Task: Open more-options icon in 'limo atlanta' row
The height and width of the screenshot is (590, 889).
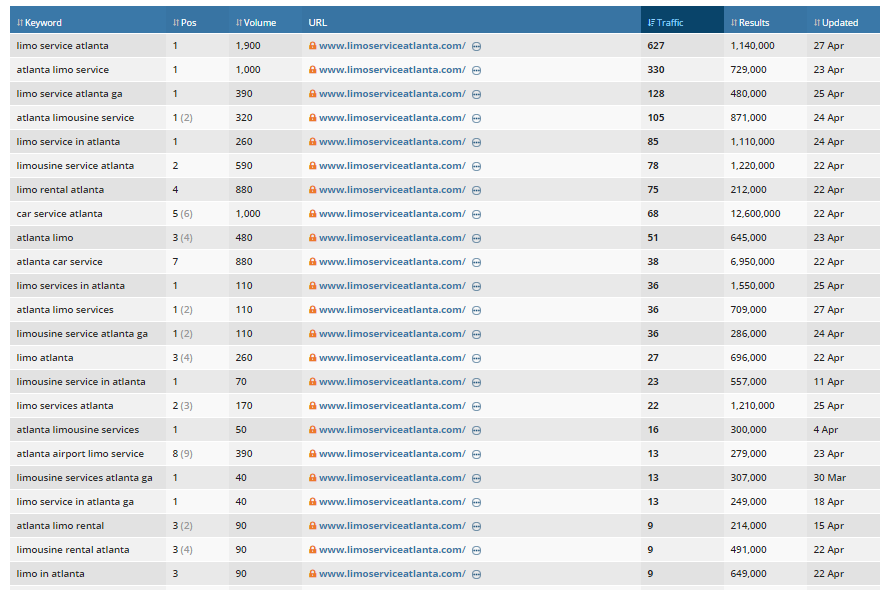Action: point(477,358)
